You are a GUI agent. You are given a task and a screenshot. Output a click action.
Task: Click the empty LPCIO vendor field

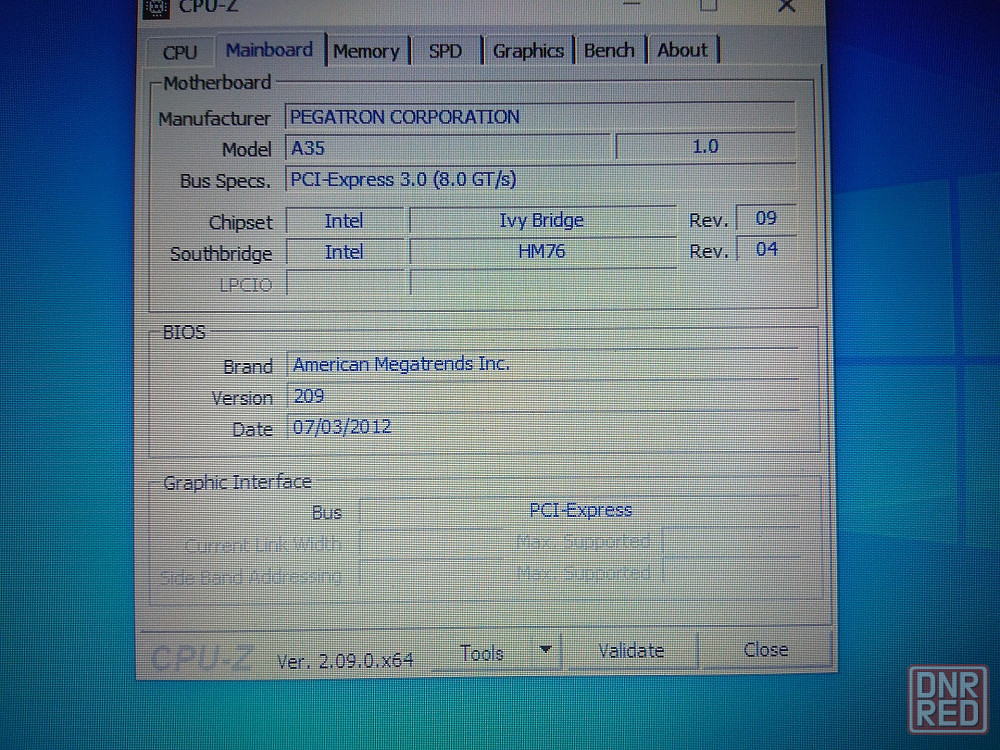(344, 283)
